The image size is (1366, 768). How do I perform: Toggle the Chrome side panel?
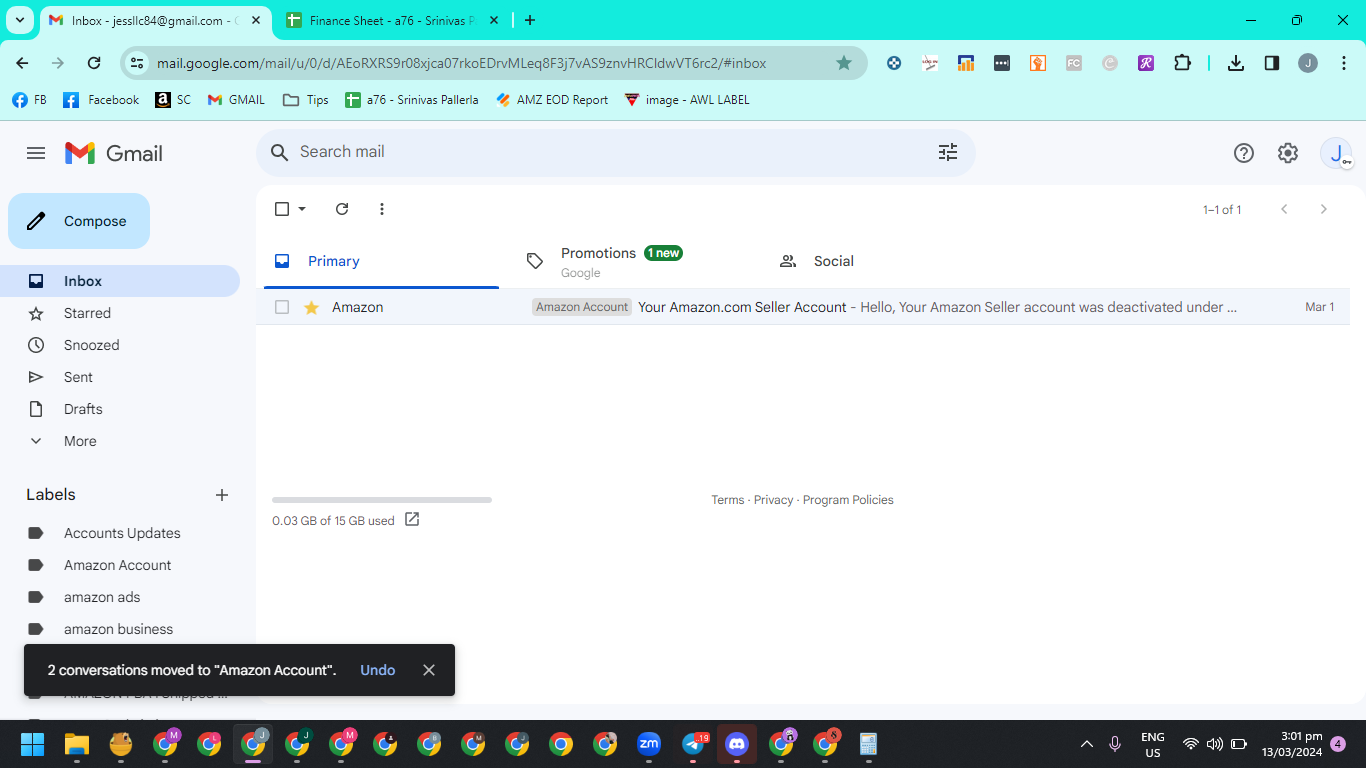(x=1272, y=63)
